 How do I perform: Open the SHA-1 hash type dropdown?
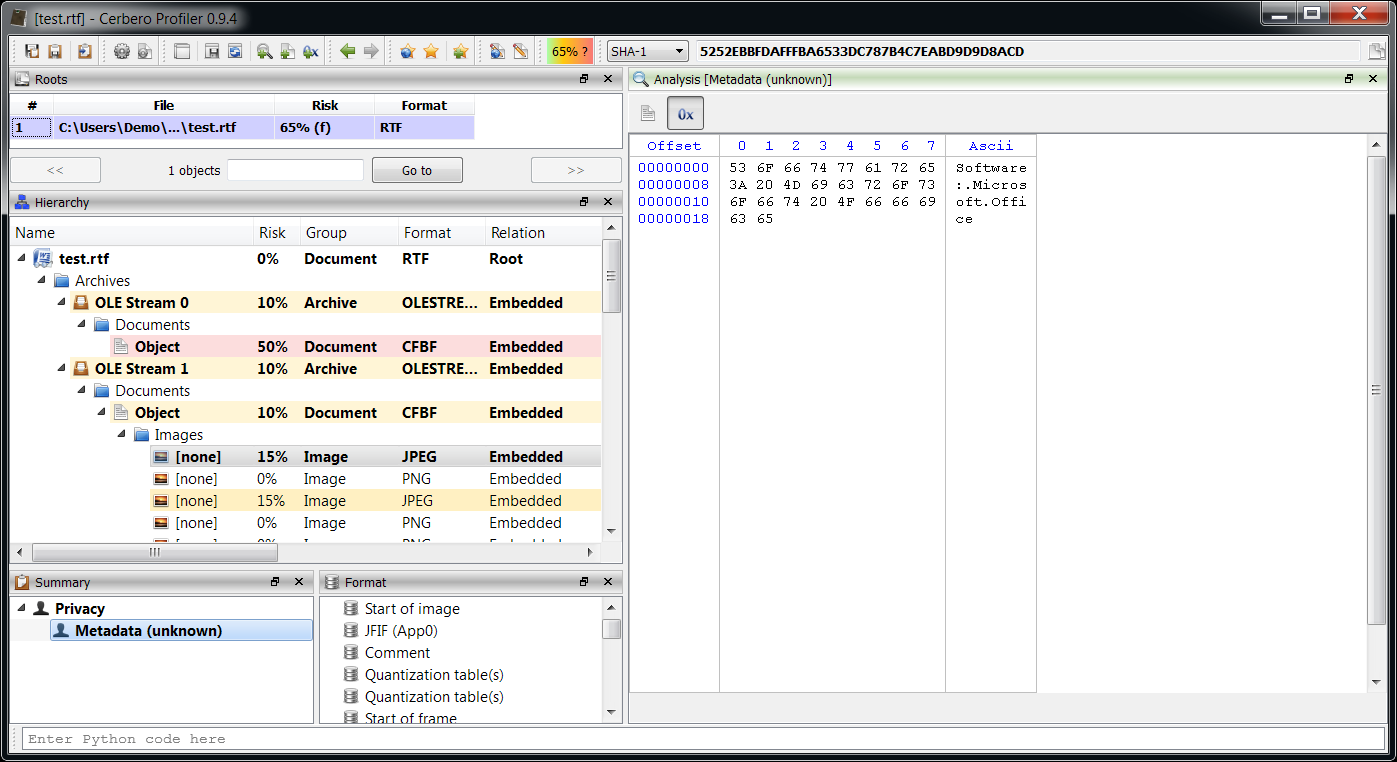click(647, 51)
